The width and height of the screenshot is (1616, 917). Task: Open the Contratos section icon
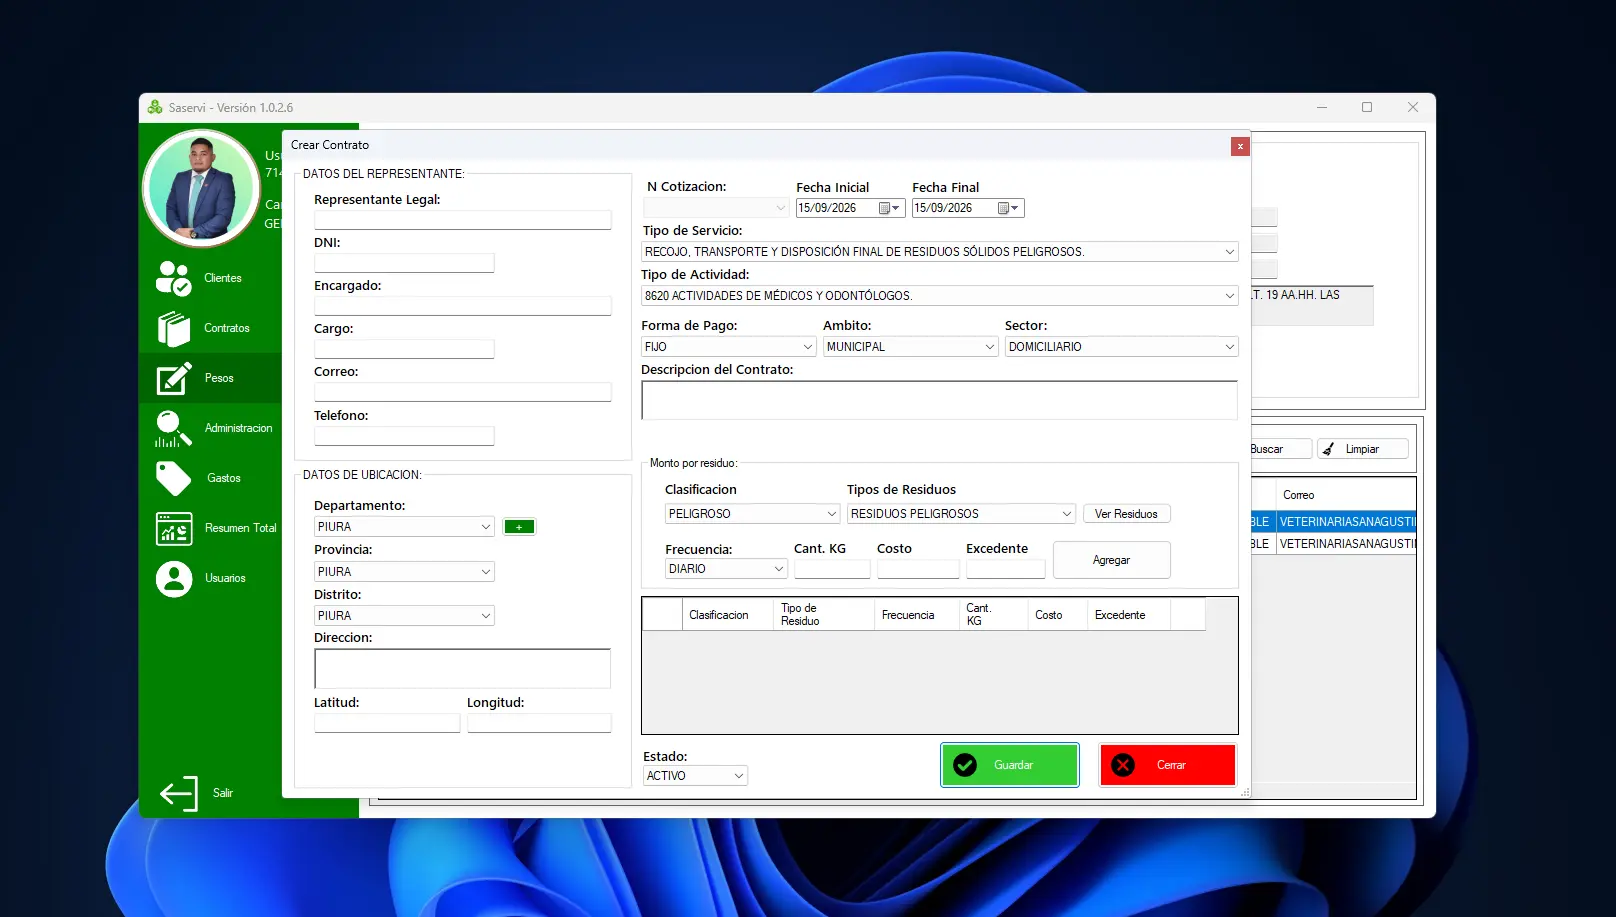pos(174,329)
